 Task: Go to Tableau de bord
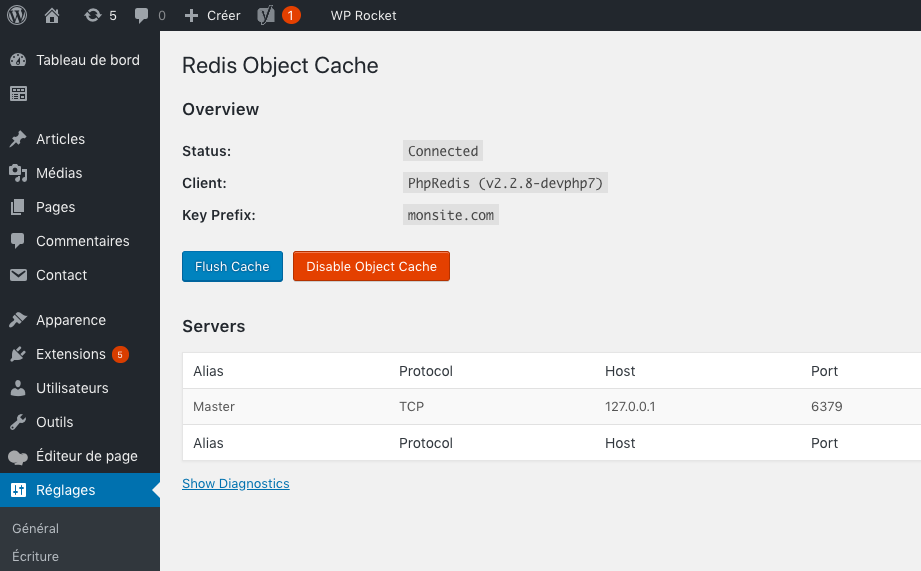coord(88,60)
